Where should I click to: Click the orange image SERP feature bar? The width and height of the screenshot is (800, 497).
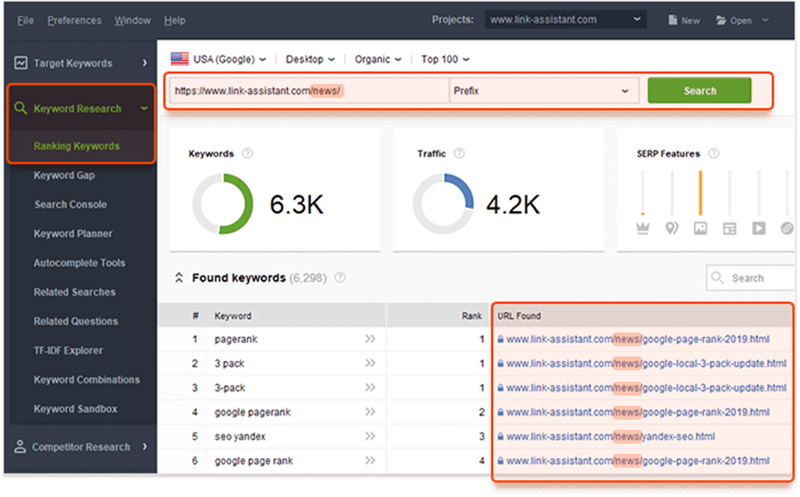point(701,192)
